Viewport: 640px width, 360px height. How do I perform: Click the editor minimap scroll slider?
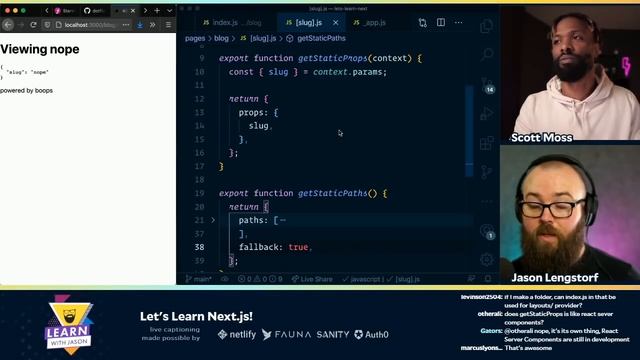[469, 131]
